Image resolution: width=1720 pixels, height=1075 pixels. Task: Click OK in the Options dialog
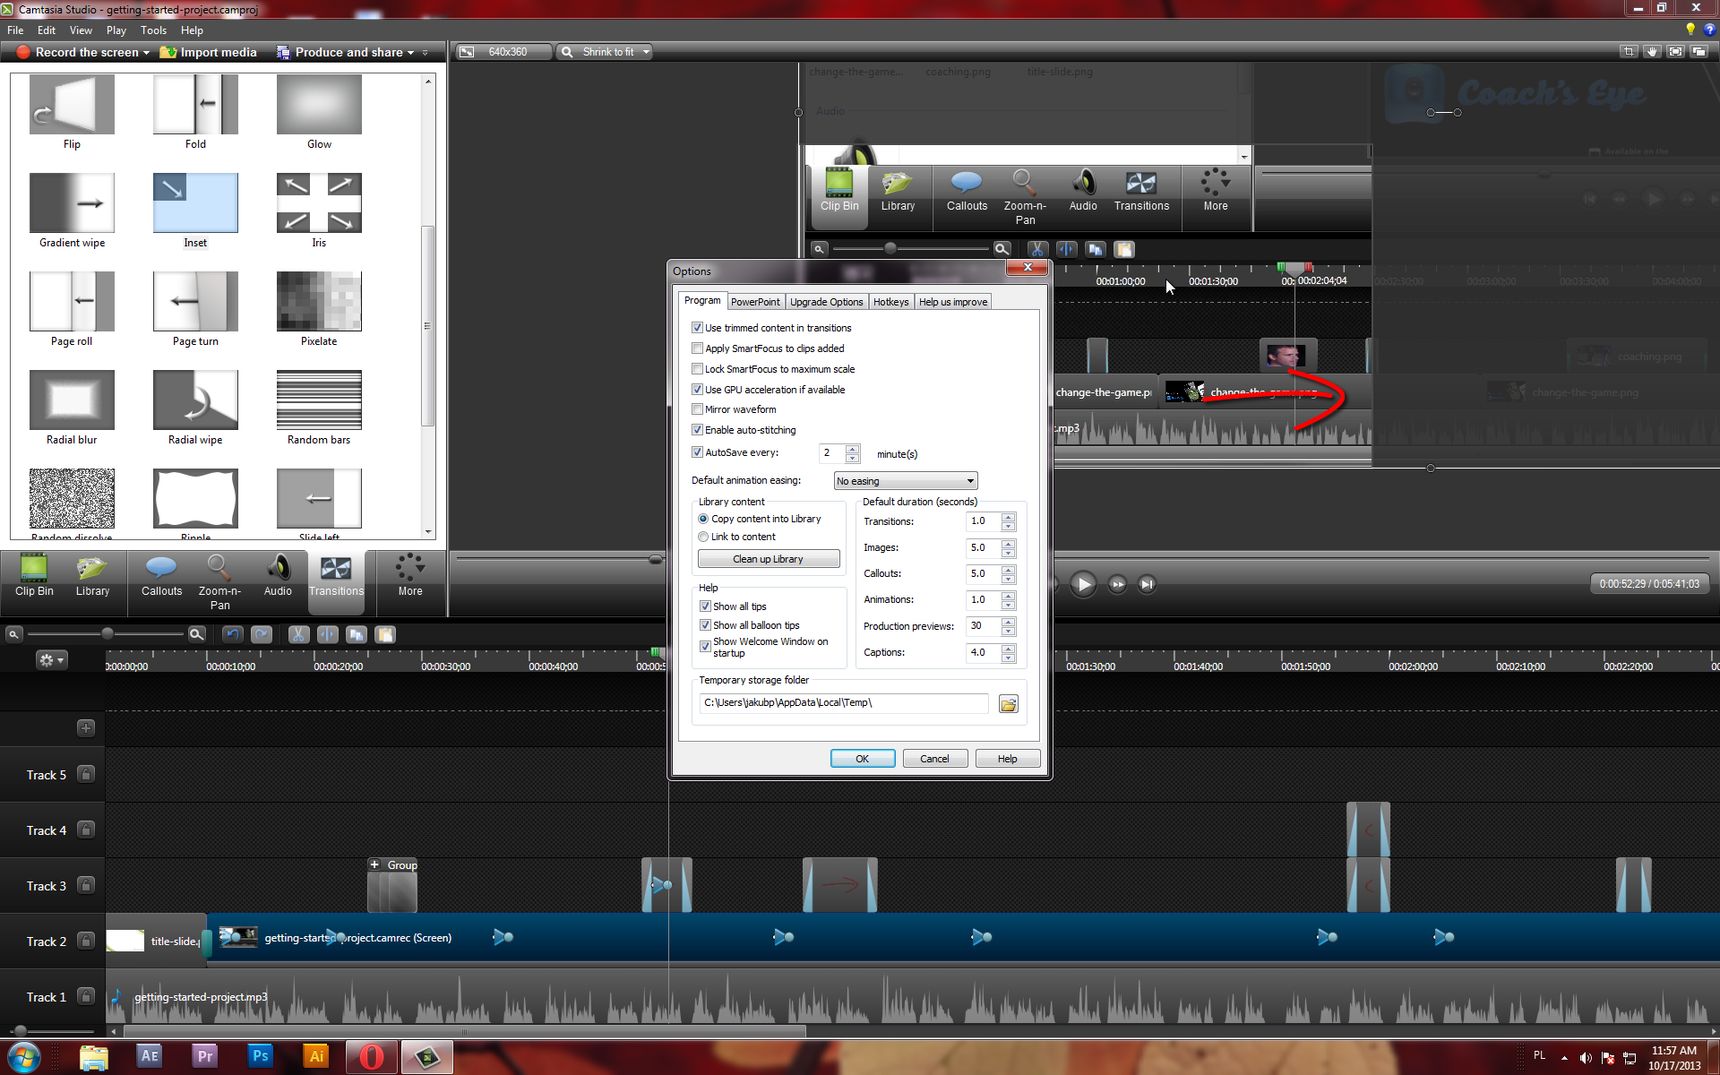pos(862,759)
